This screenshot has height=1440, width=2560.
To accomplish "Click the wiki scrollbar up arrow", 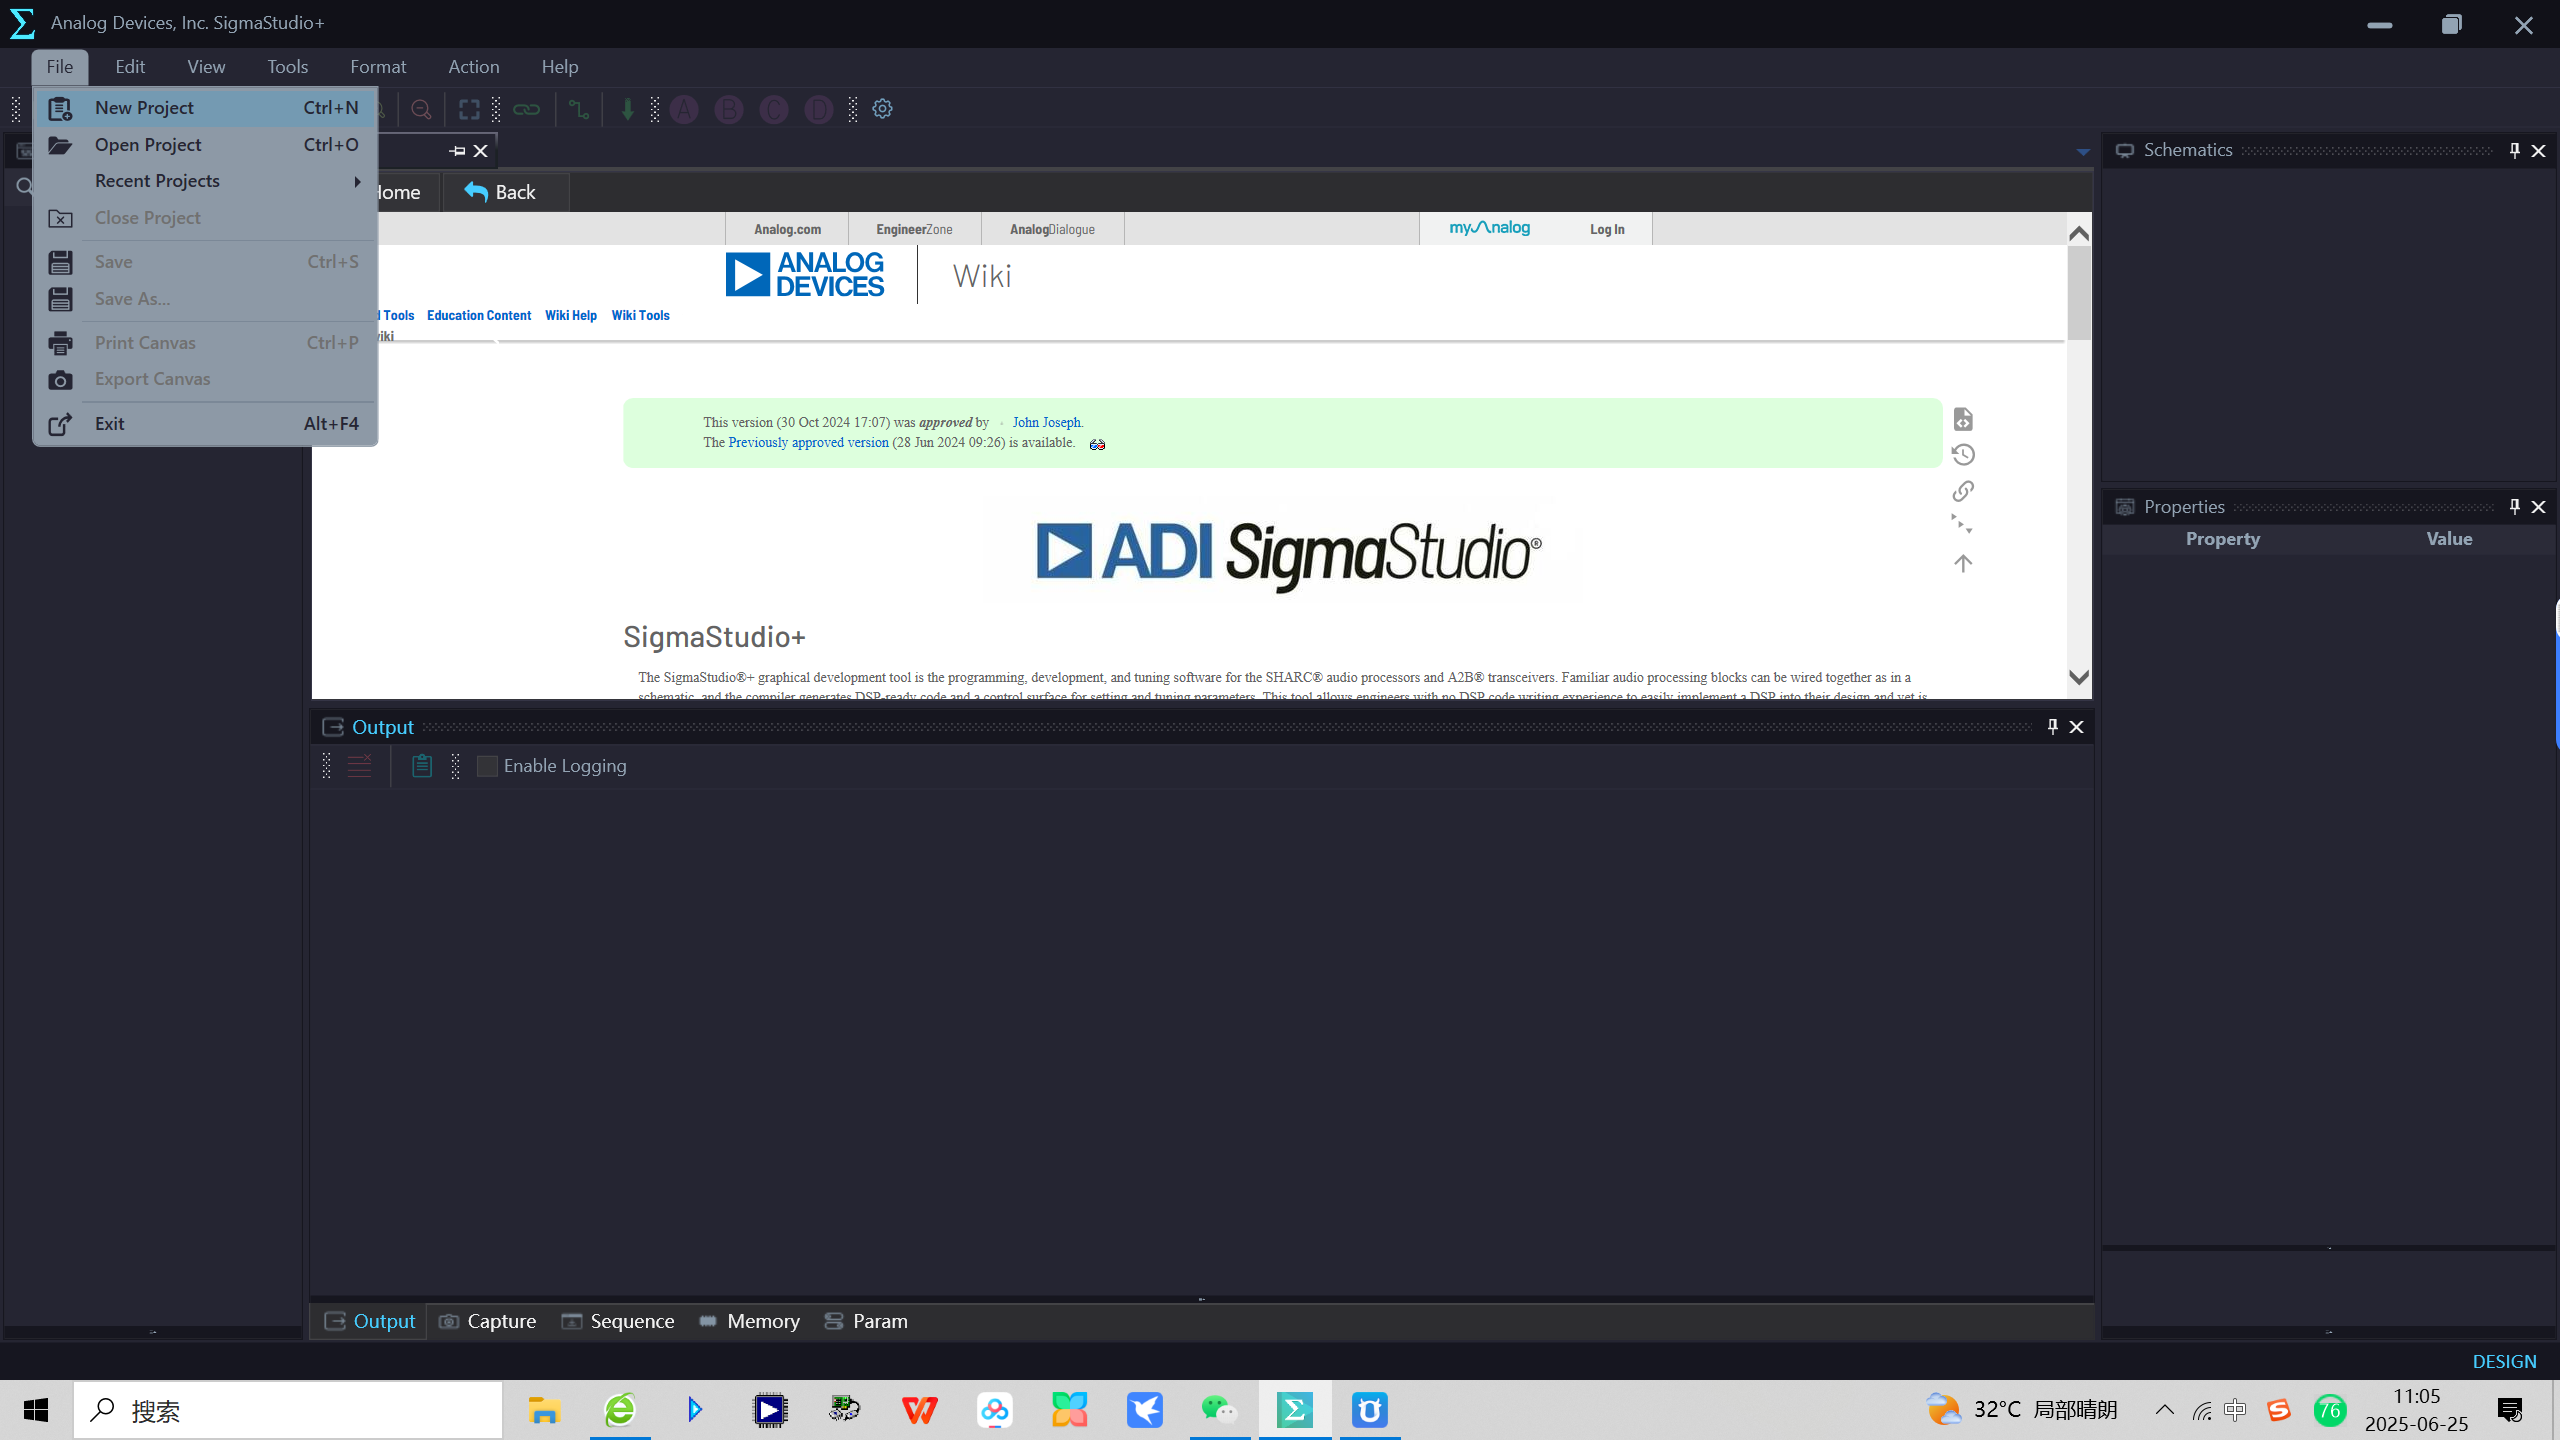I will pos(2079,233).
